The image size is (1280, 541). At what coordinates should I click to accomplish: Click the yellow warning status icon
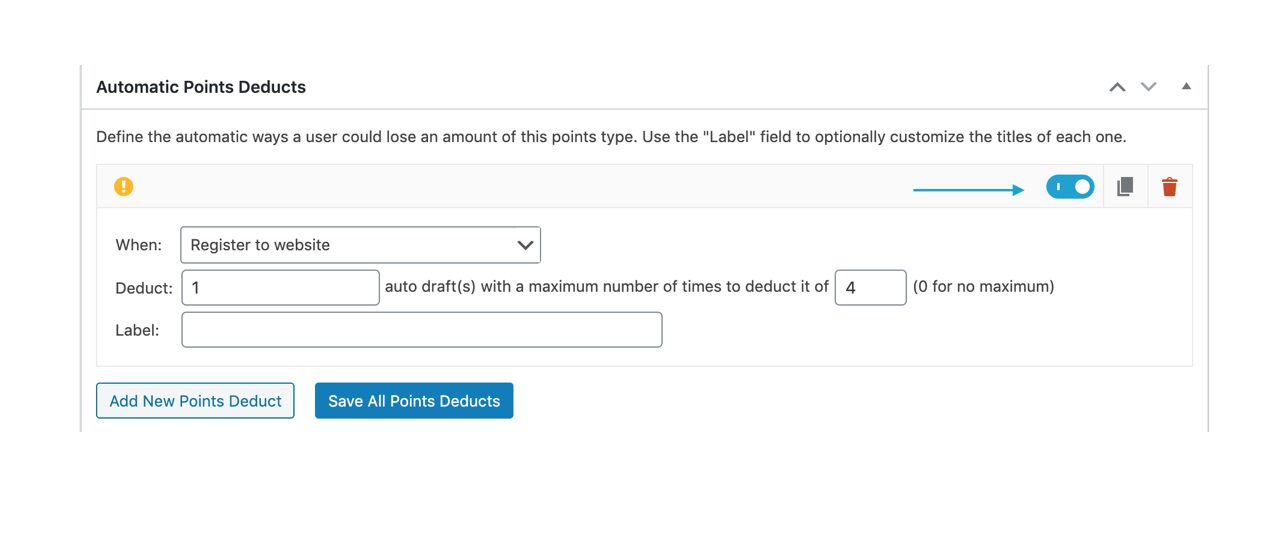coord(123,186)
